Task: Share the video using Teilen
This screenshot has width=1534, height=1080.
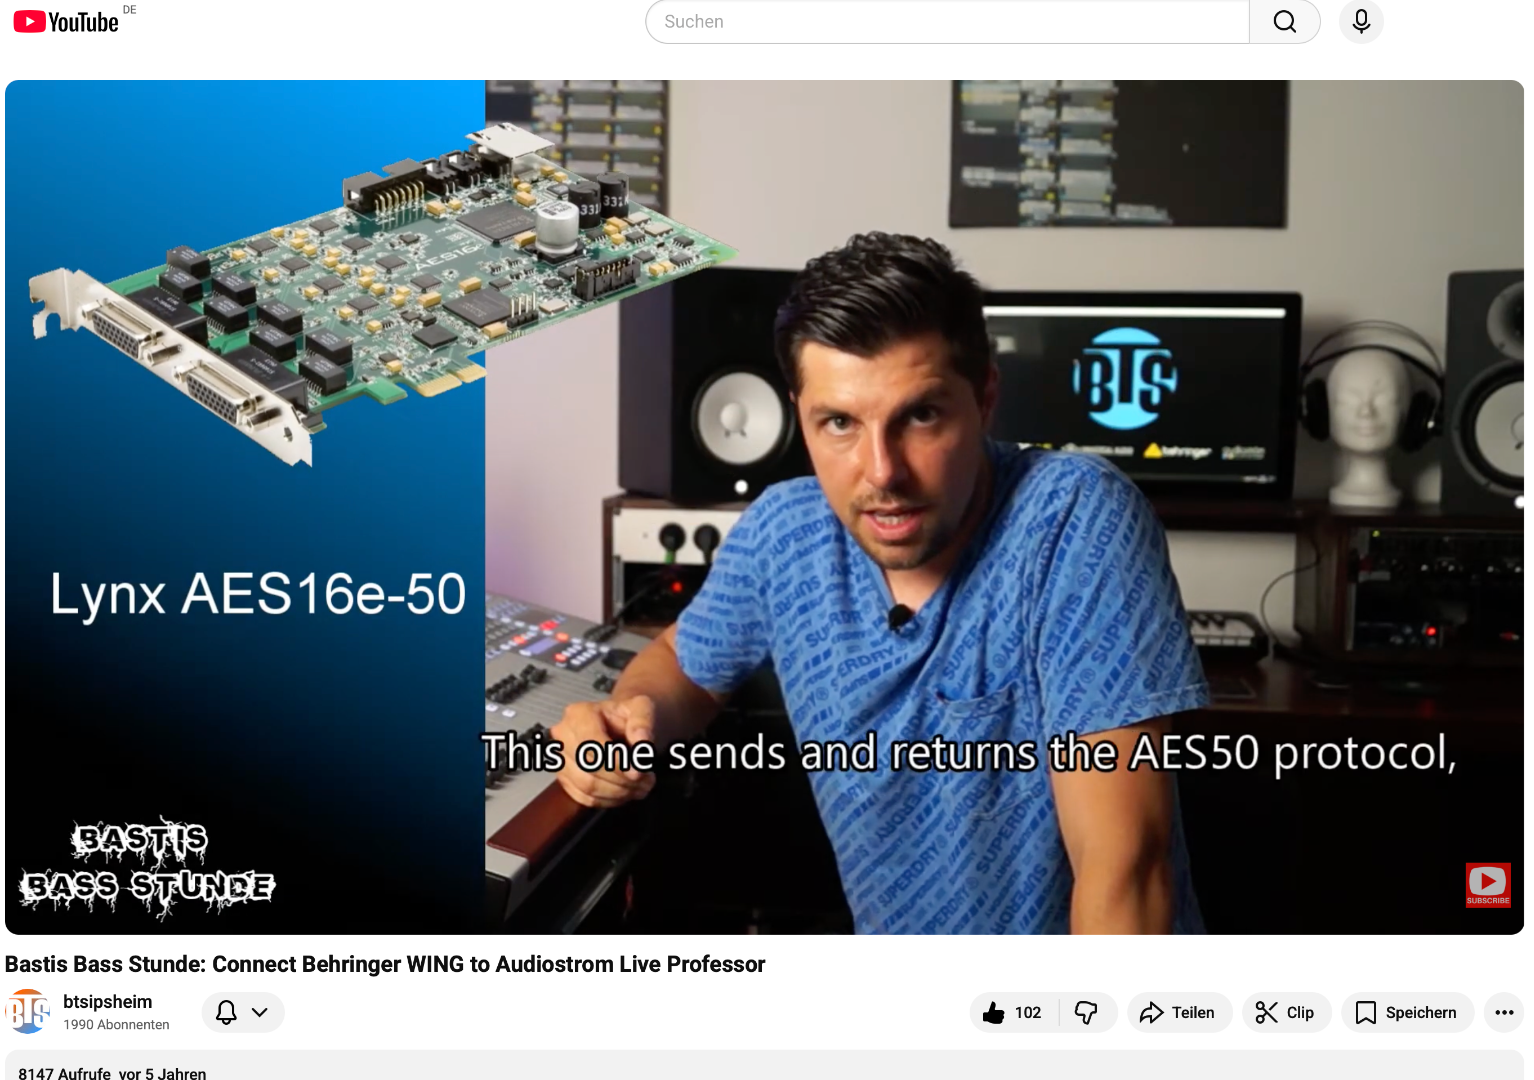Action: pos(1178,1012)
